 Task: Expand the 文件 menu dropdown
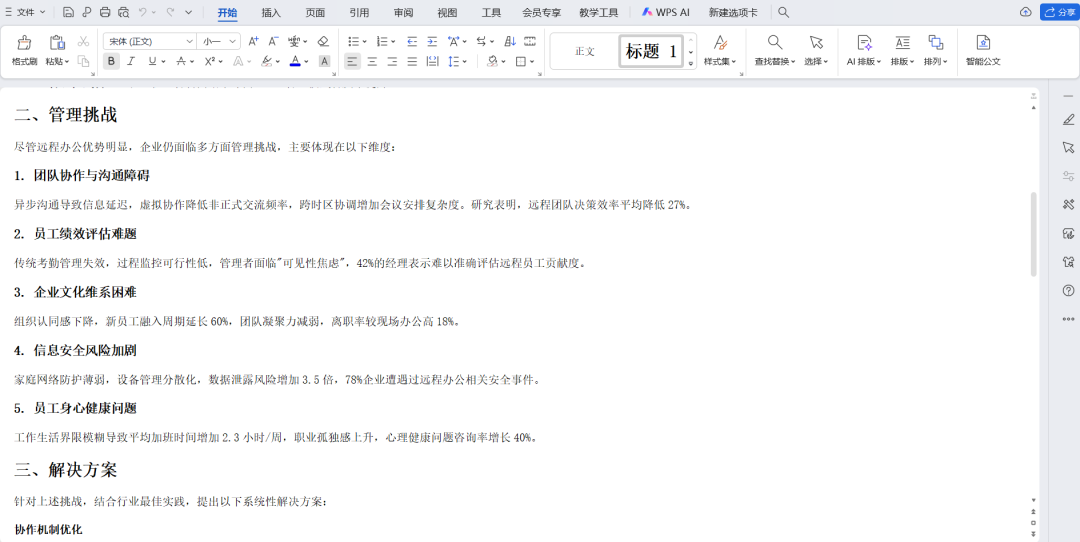(25, 12)
